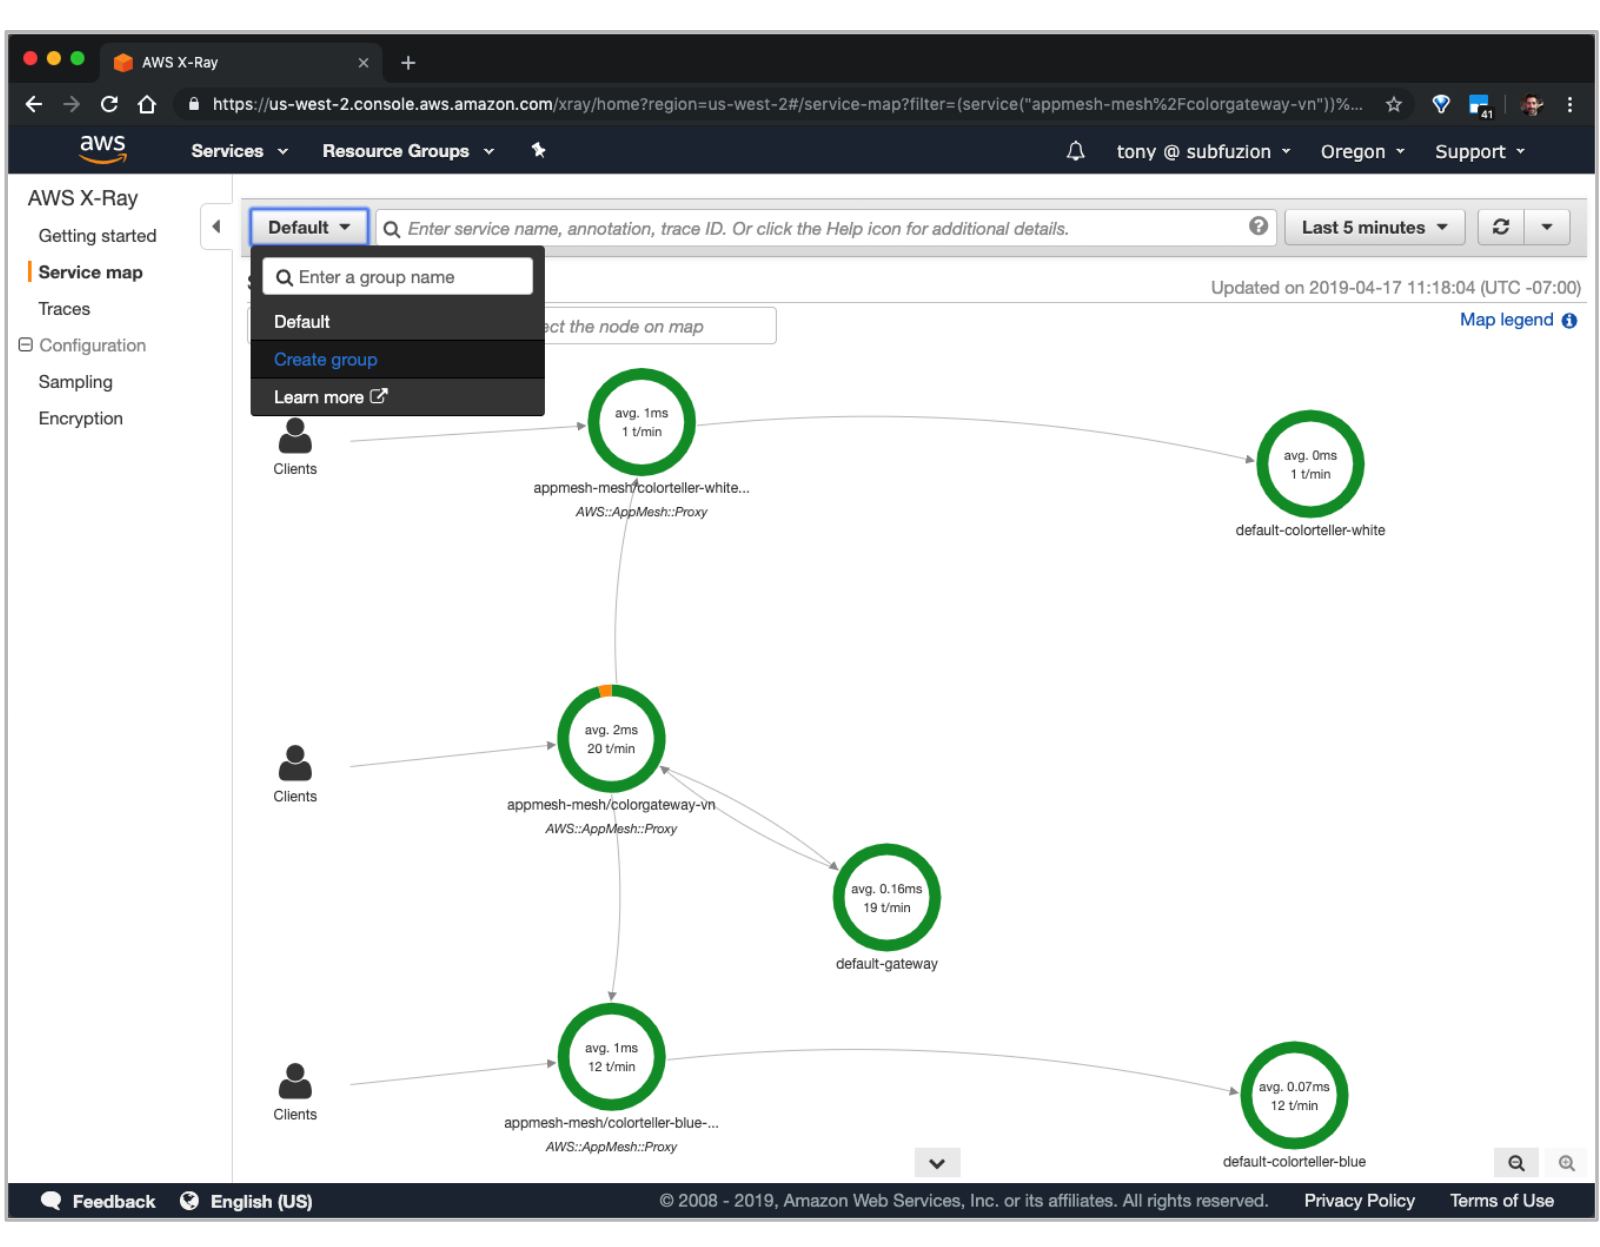Refresh the service map
This screenshot has width=1600, height=1247.
(x=1501, y=227)
